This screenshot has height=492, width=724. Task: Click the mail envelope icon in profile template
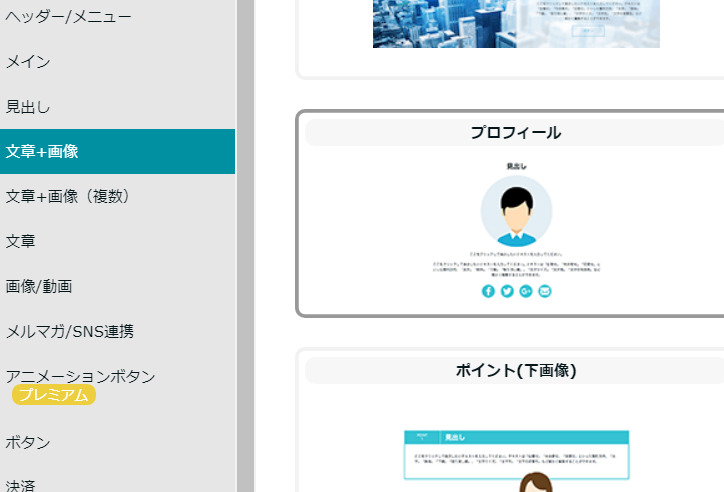[545, 291]
